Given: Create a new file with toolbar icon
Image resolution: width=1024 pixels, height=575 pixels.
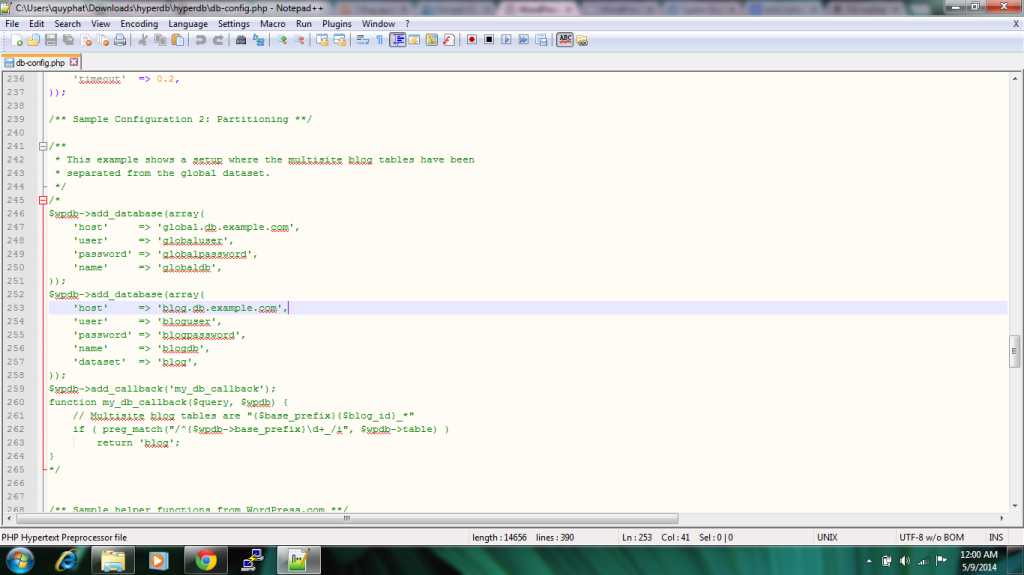Looking at the screenshot, I should [x=17, y=41].
